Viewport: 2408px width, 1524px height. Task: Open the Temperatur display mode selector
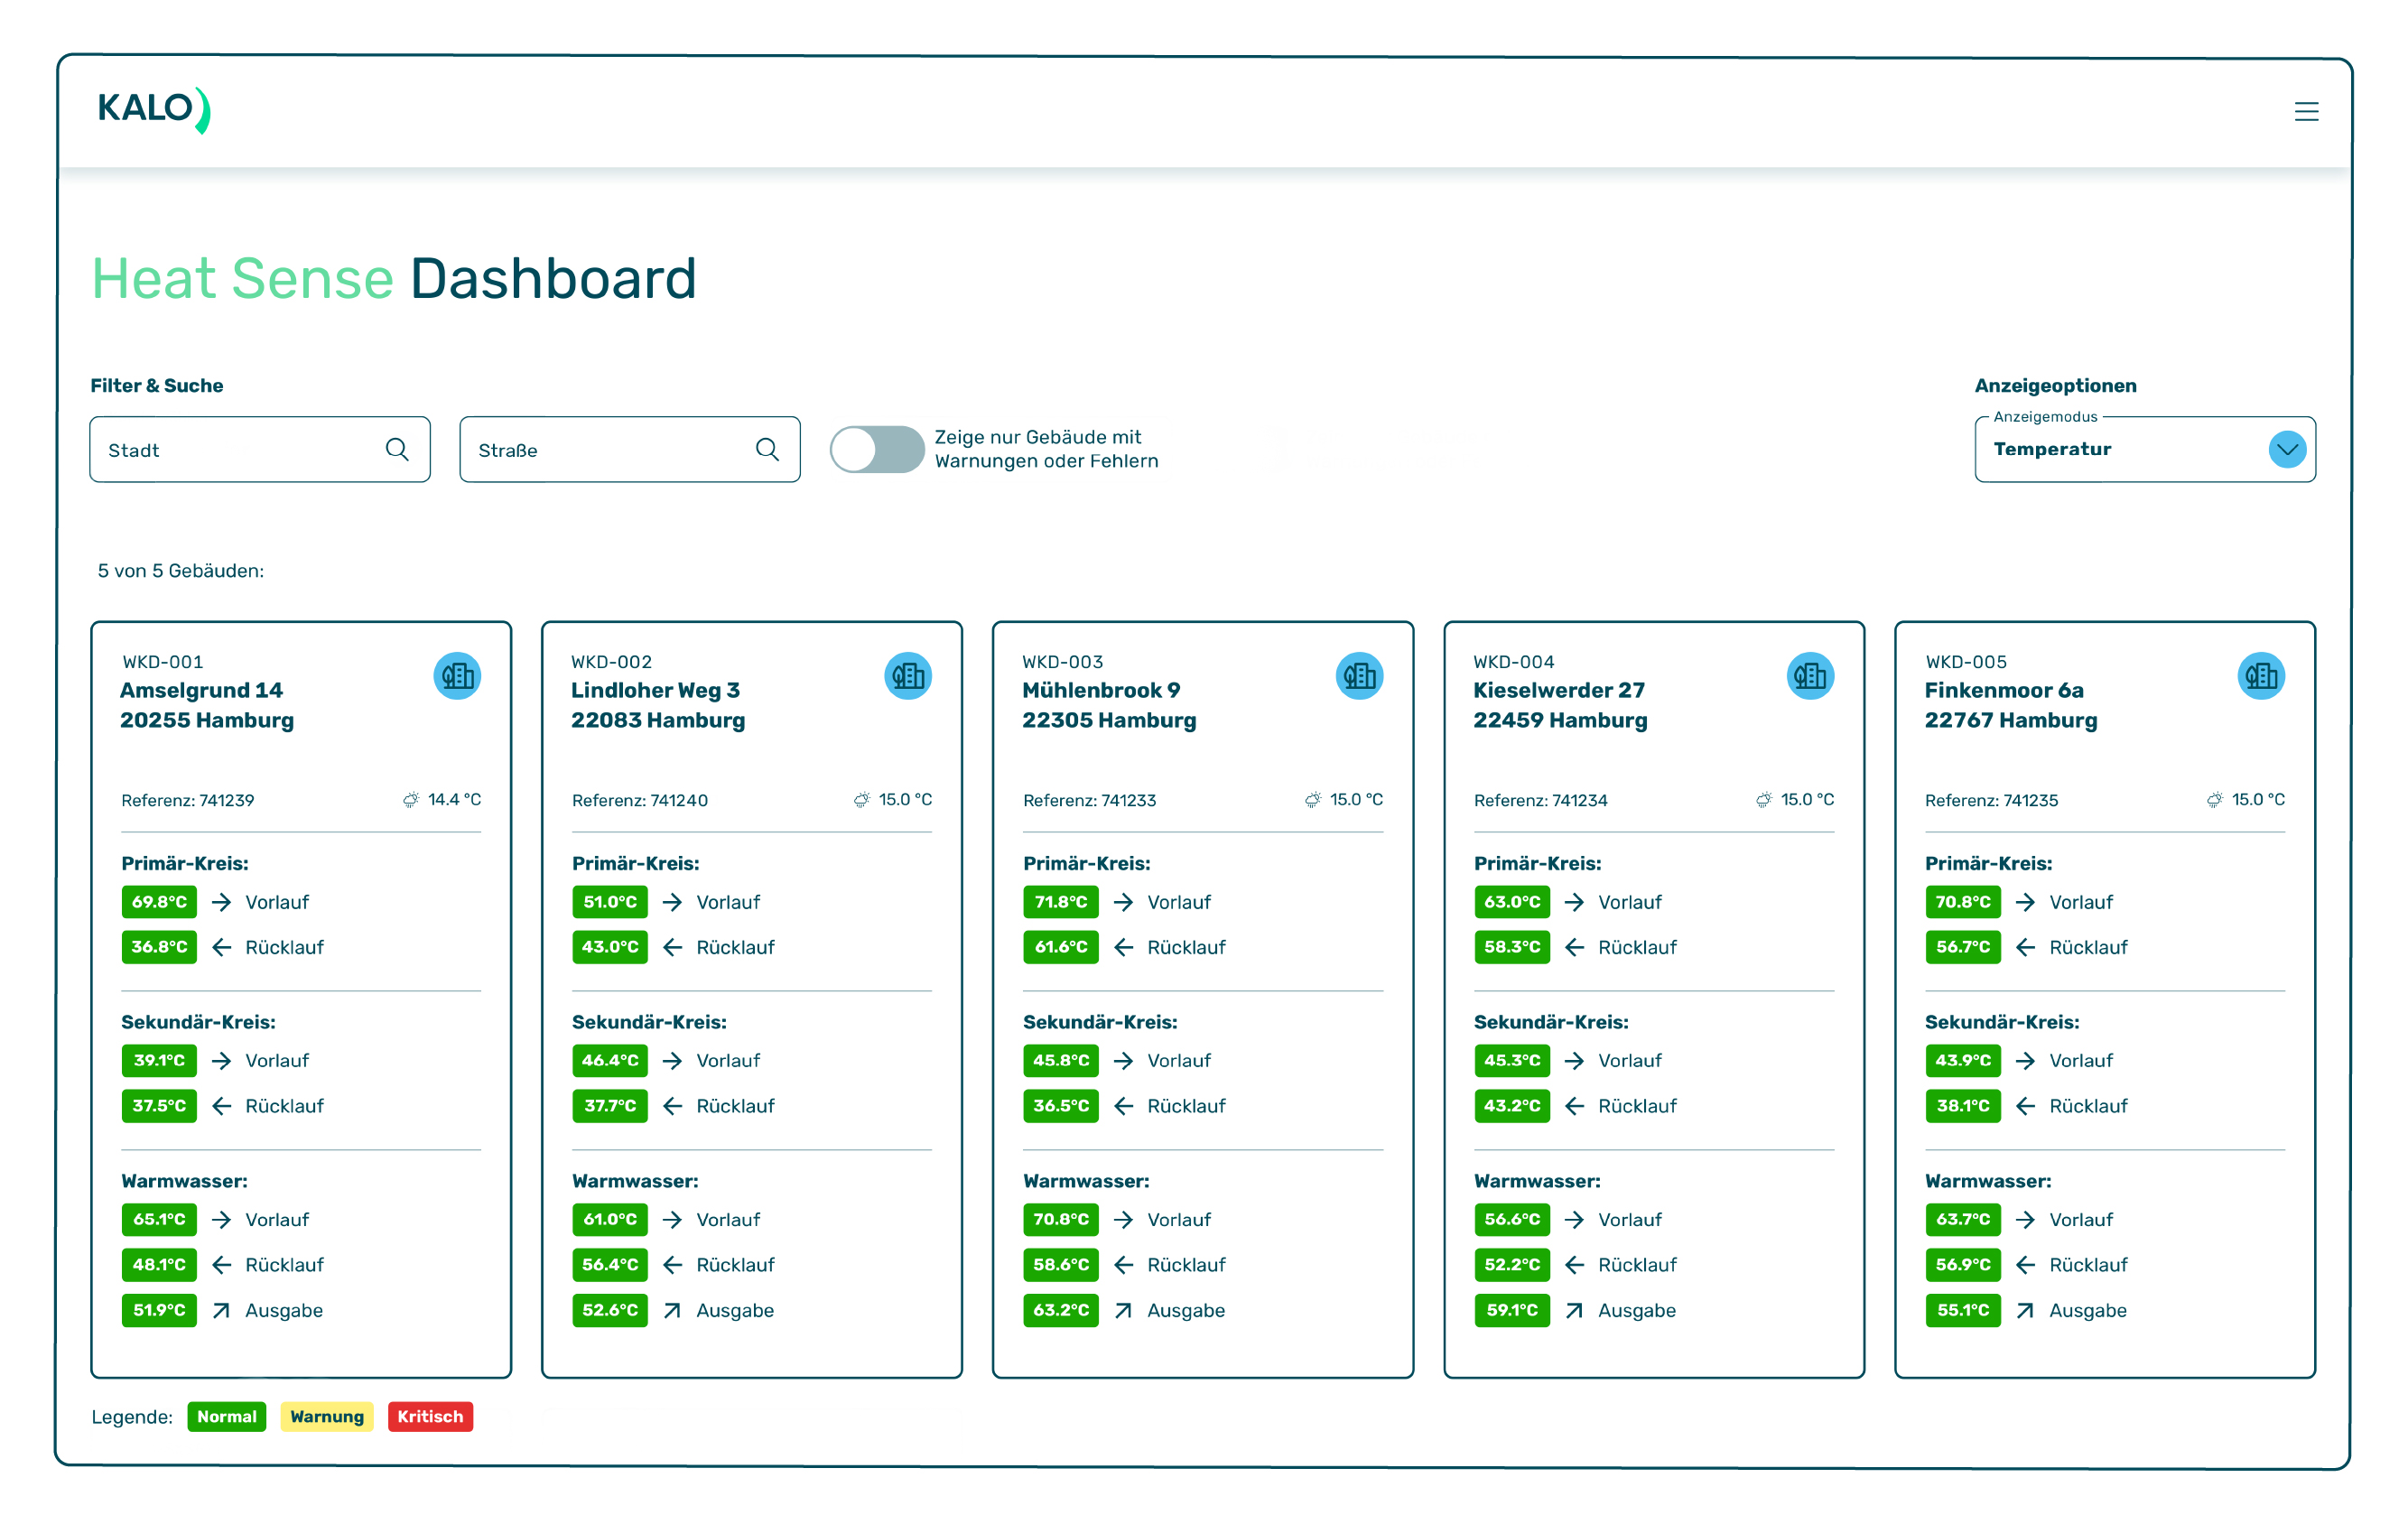coord(2100,449)
